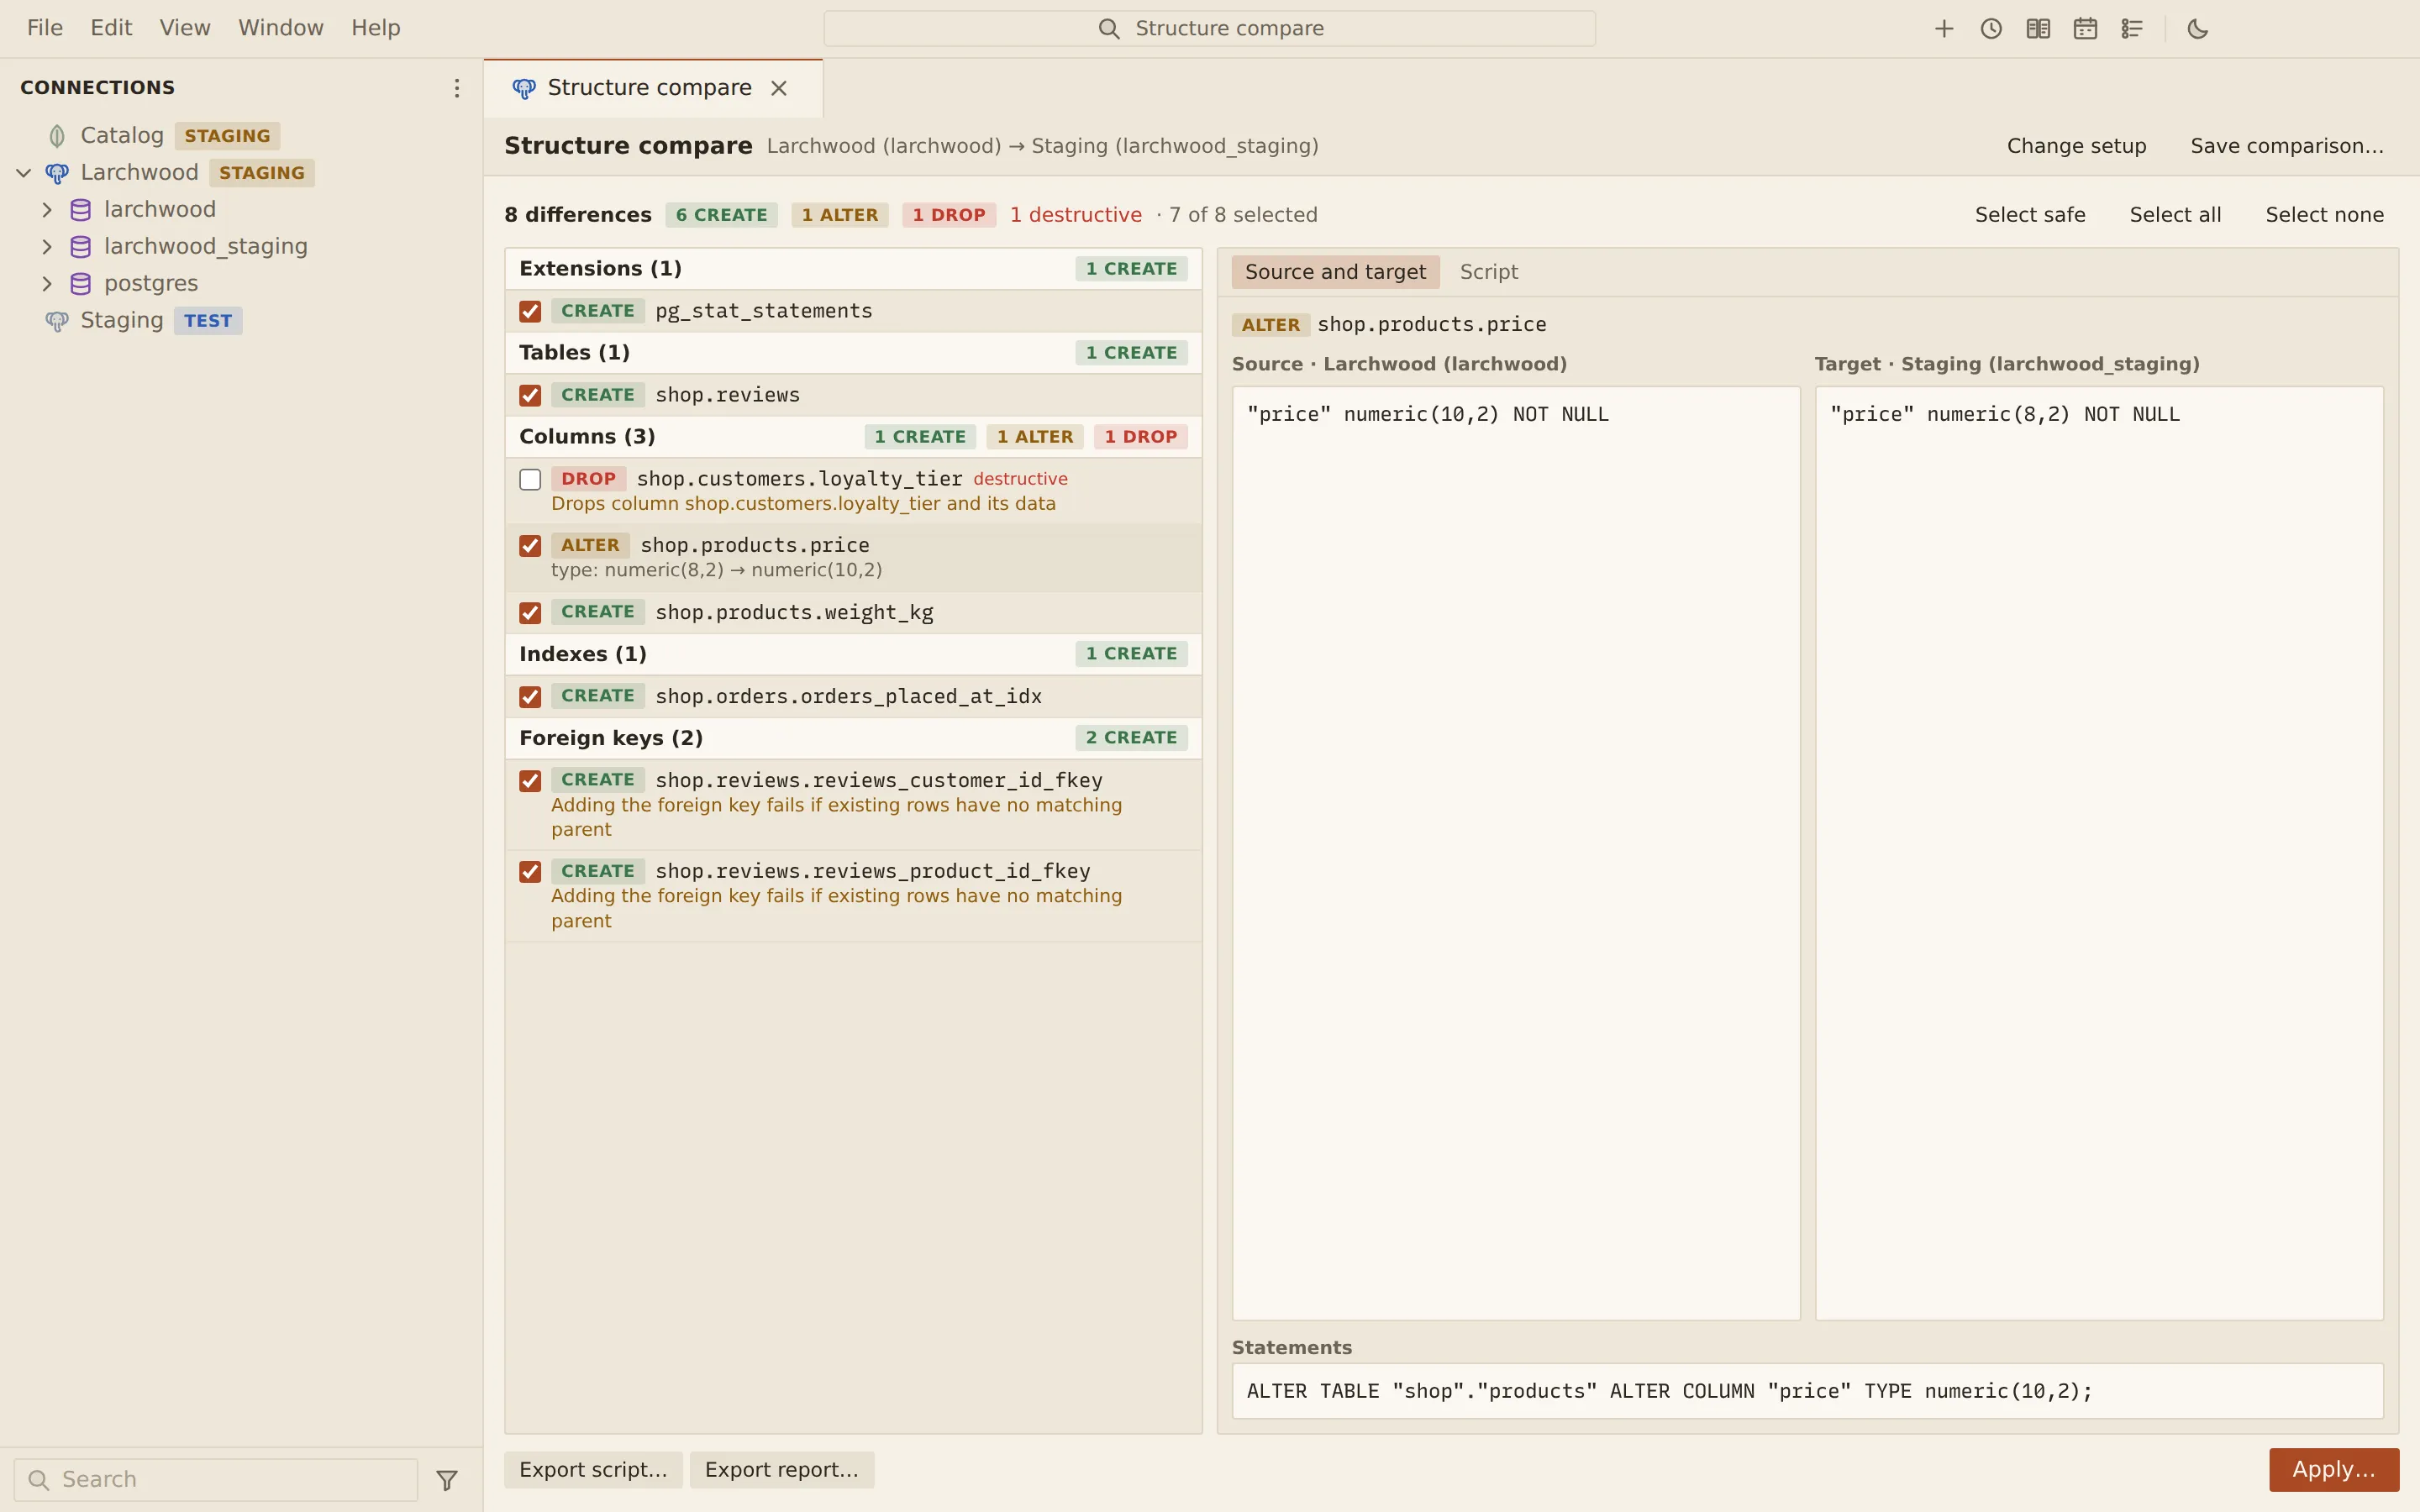Open the history clock icon
The height and width of the screenshot is (1512, 2420).
point(1990,29)
